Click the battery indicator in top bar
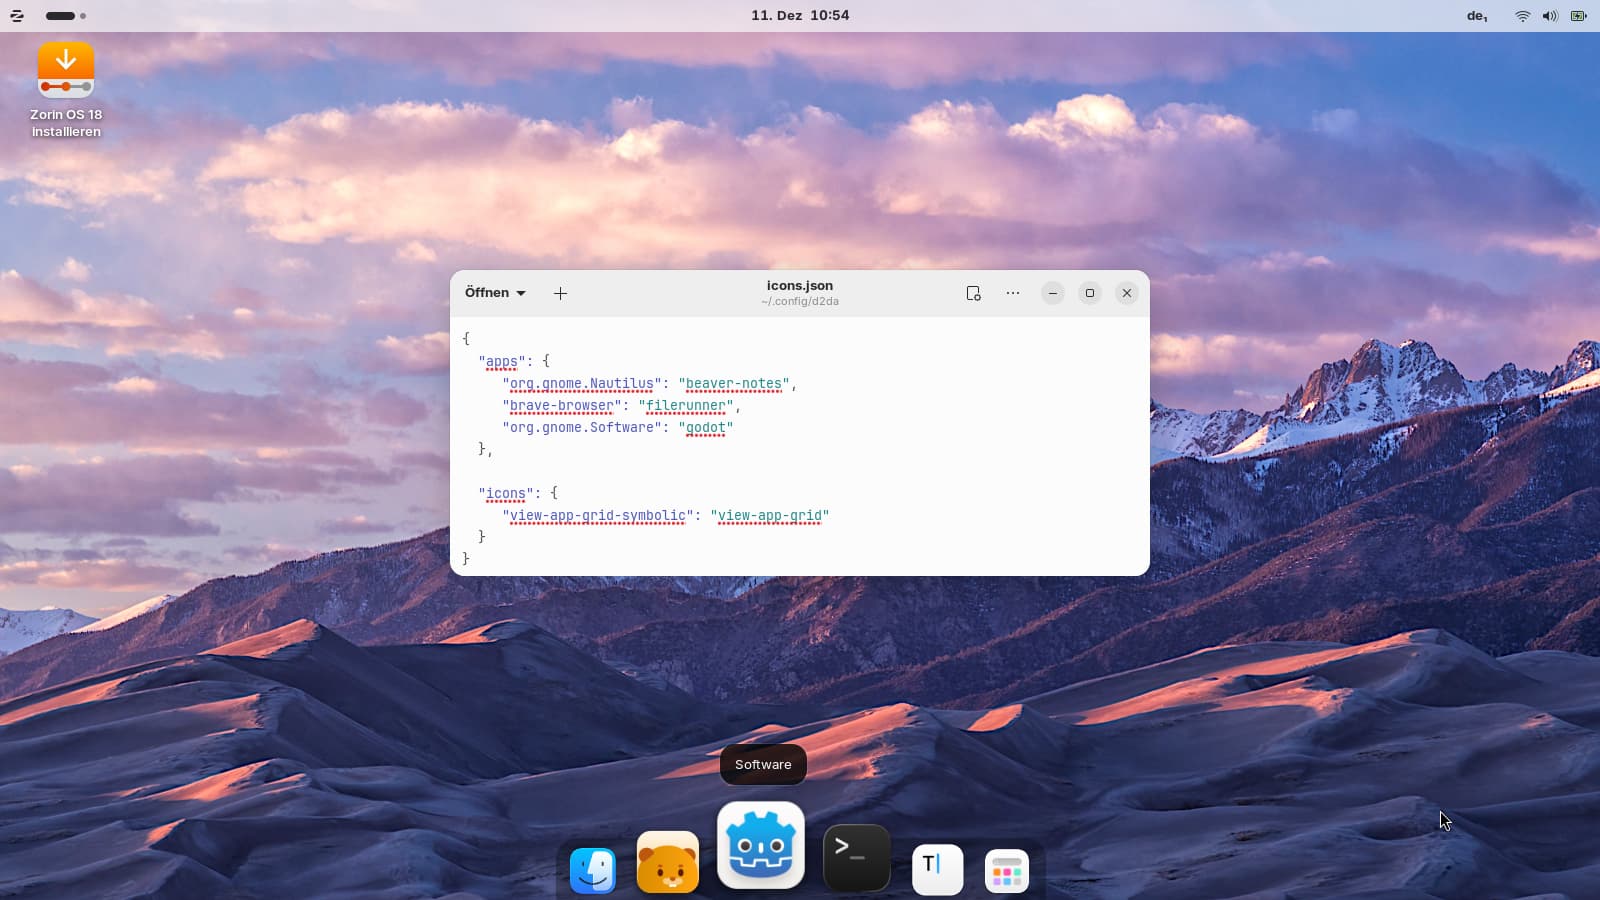 click(1578, 16)
